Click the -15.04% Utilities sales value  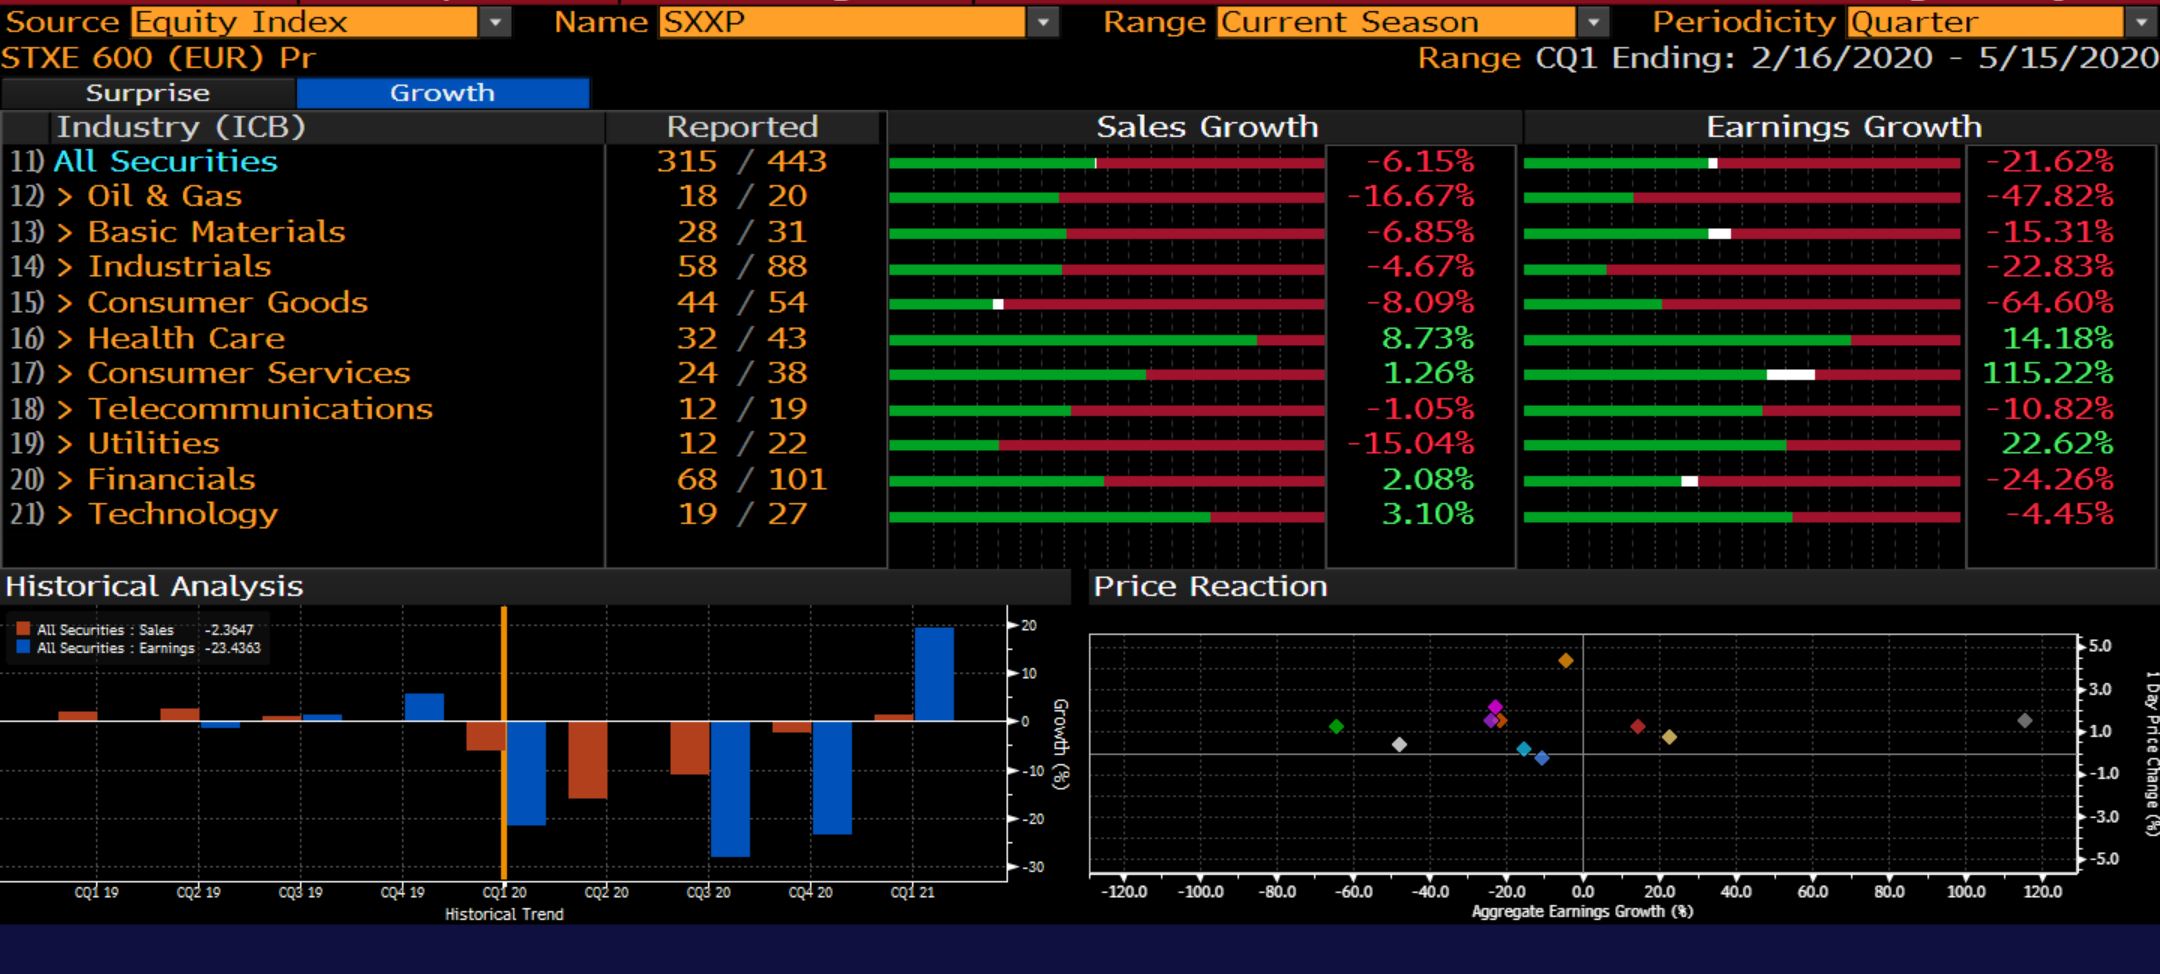click(x=1411, y=443)
